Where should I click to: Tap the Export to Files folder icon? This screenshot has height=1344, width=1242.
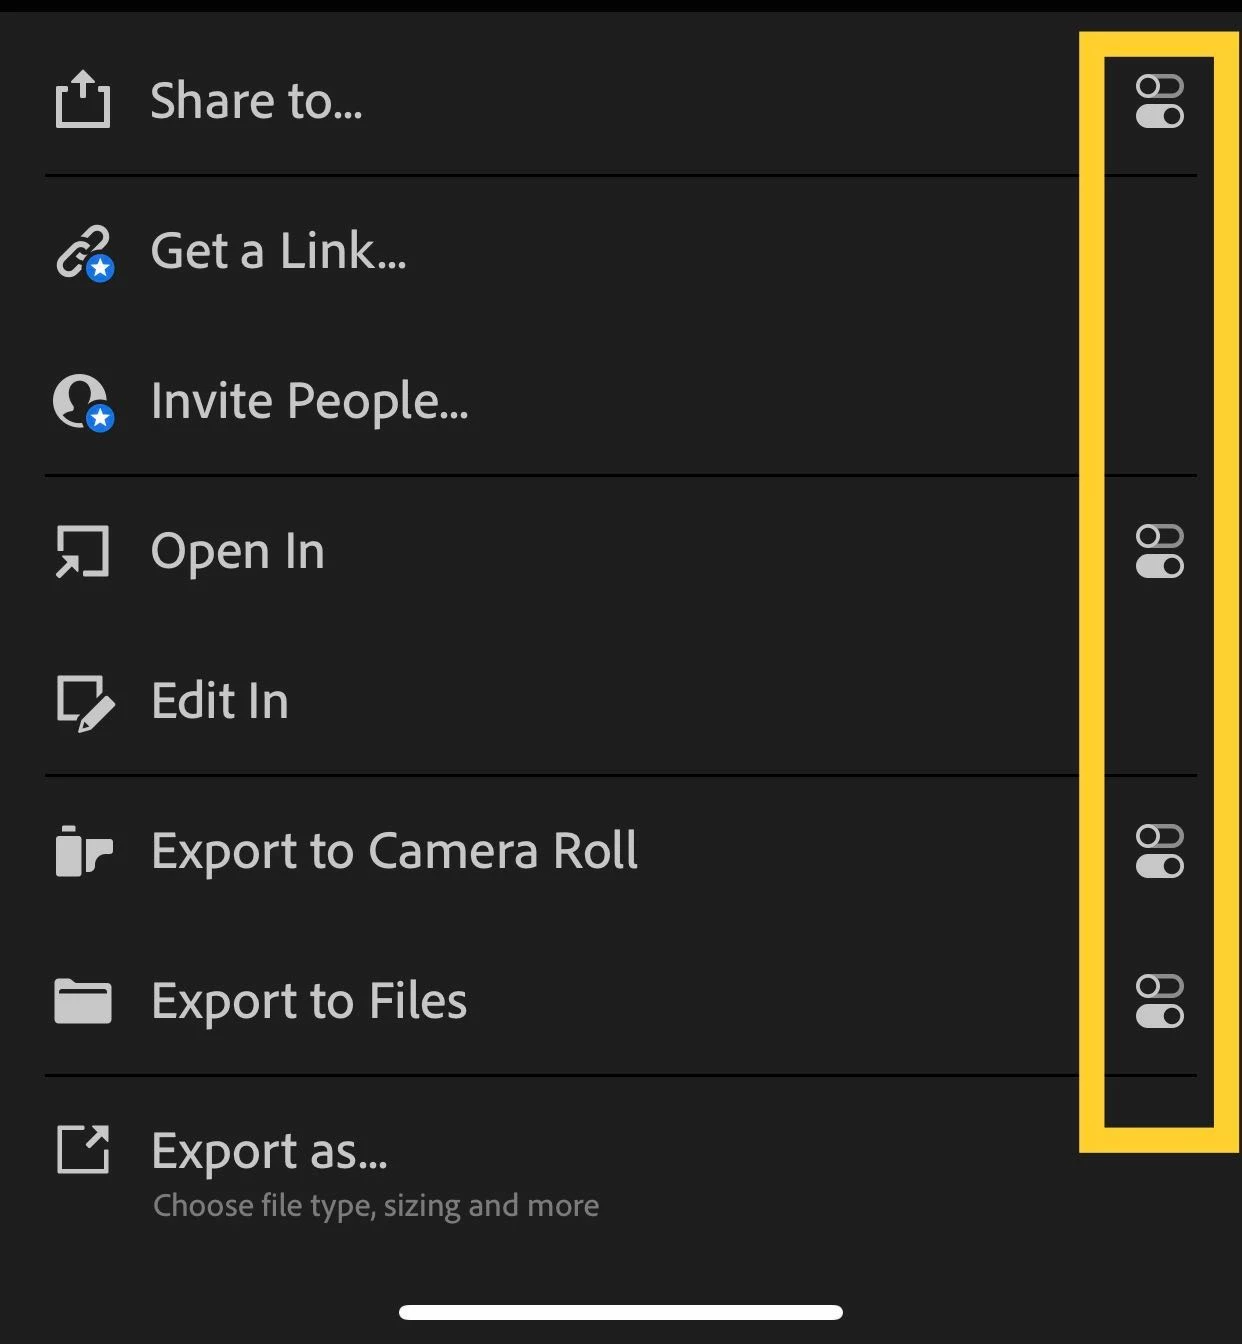point(83,1001)
